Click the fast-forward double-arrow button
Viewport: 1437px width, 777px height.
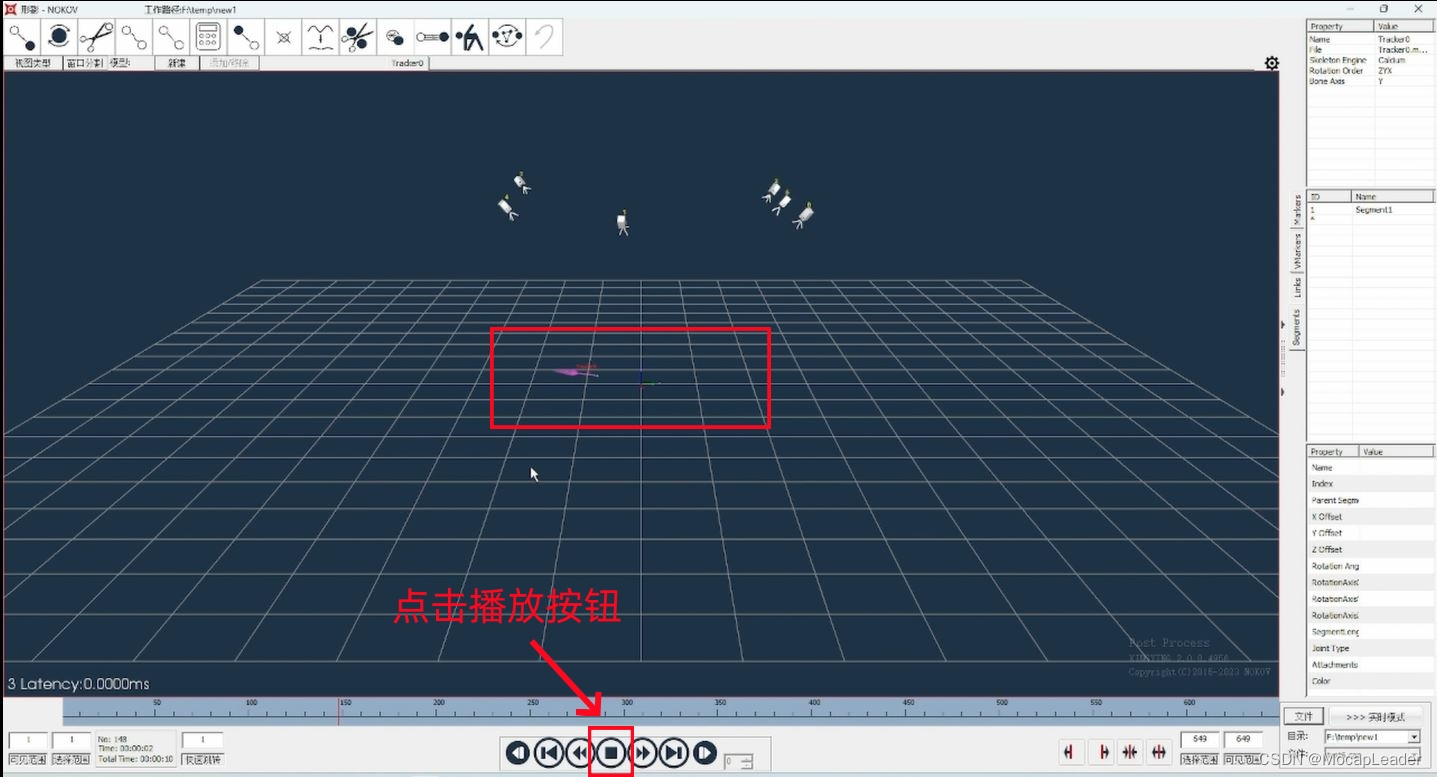pyautogui.click(x=642, y=752)
